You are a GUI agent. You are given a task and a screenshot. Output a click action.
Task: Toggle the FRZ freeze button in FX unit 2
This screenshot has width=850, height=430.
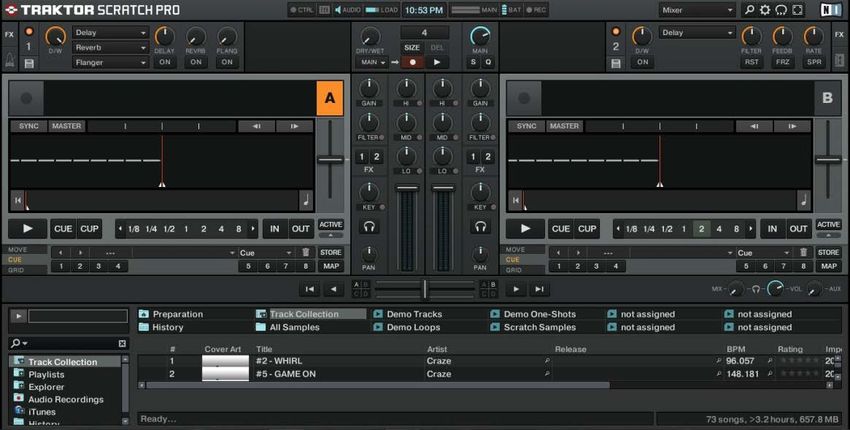pos(782,62)
